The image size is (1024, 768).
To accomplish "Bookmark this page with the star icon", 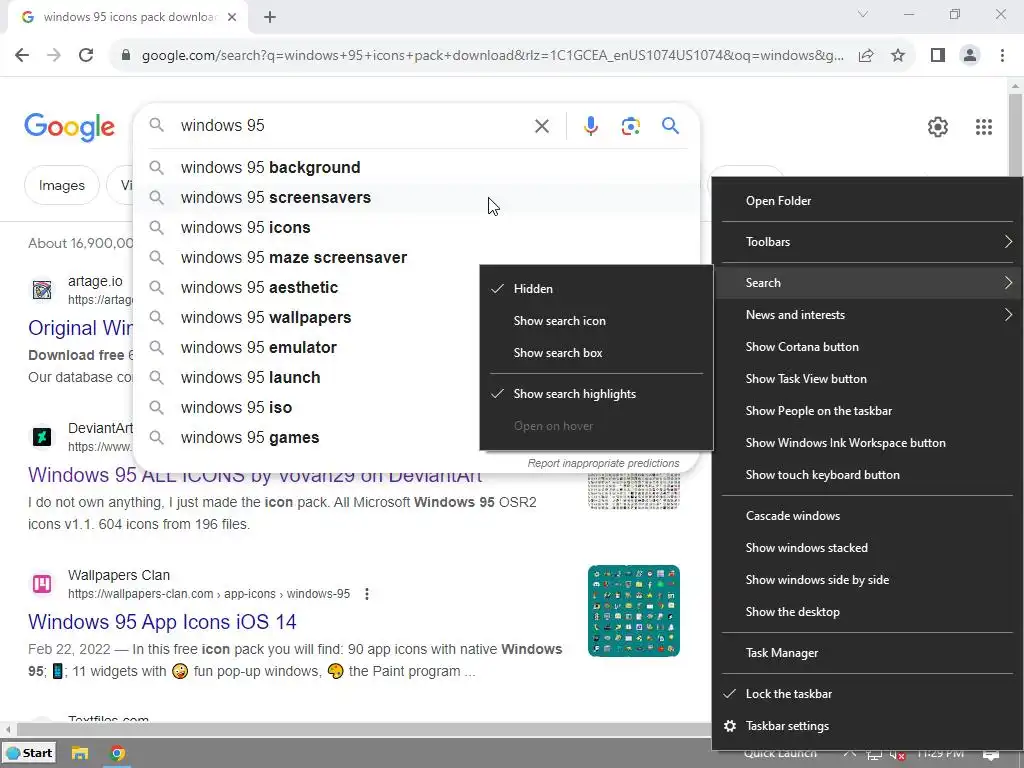I will [898, 55].
